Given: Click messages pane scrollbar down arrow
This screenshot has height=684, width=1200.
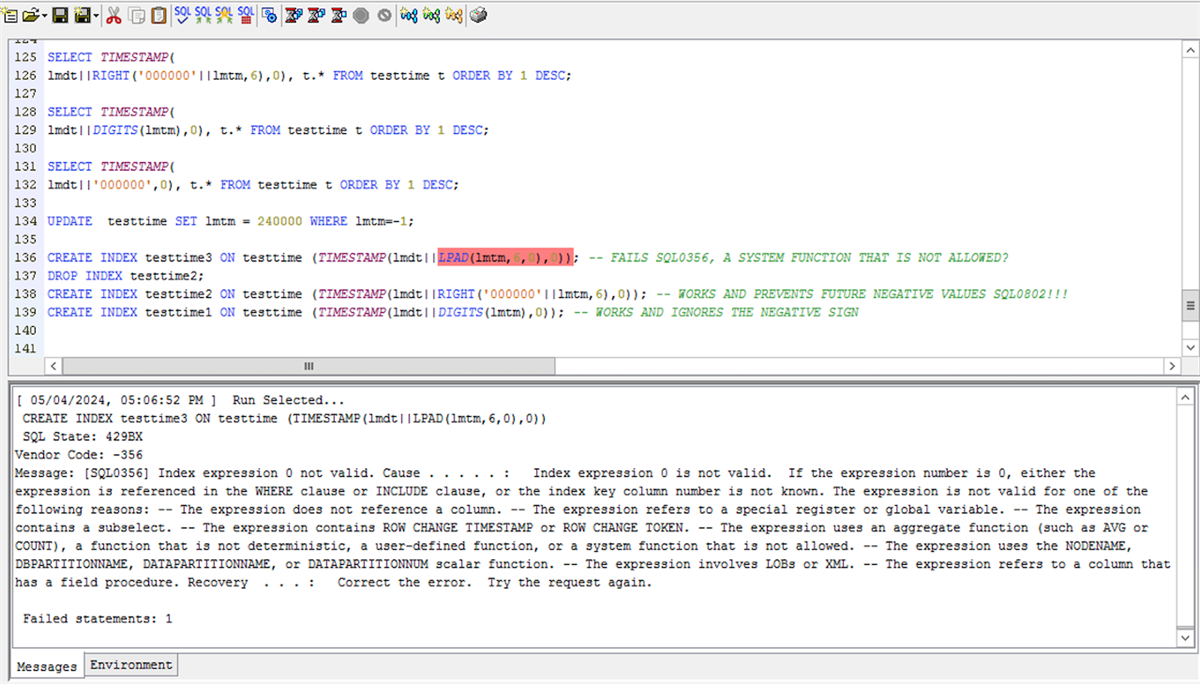Looking at the screenshot, I should 1187,637.
